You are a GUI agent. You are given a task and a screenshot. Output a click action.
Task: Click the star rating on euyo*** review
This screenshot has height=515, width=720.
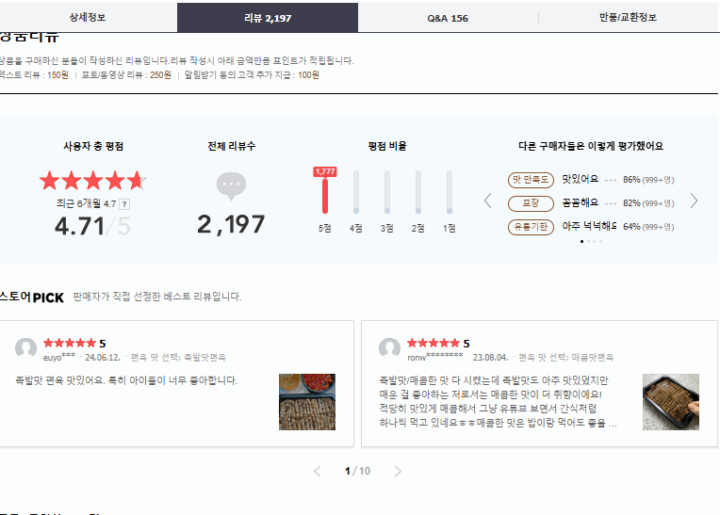click(69, 343)
